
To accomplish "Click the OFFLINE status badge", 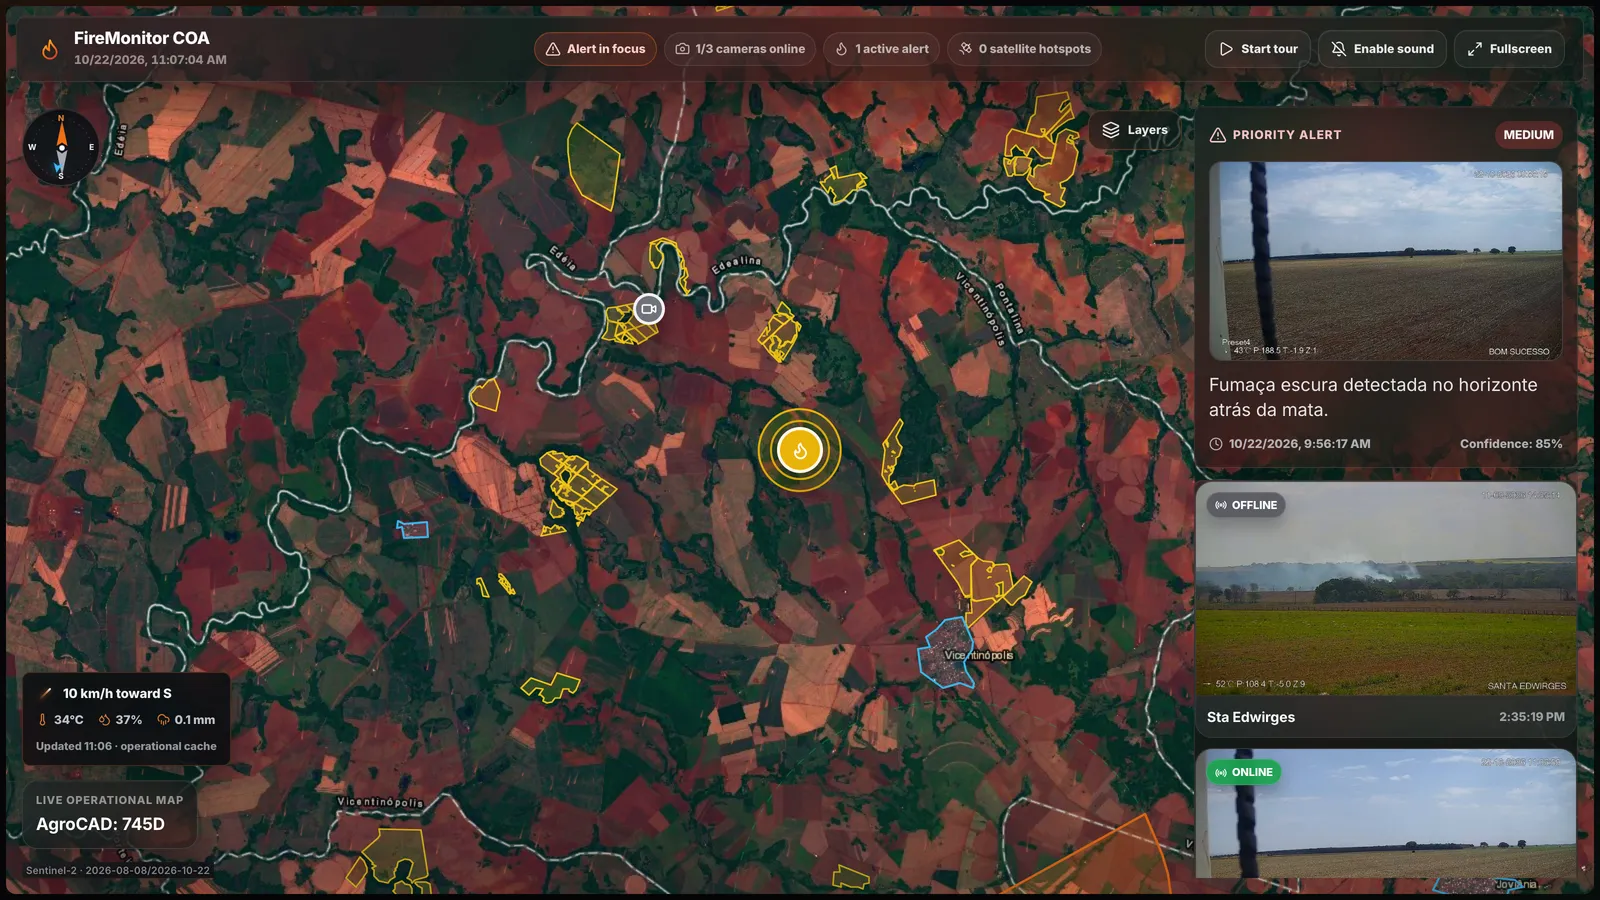I will tap(1246, 505).
